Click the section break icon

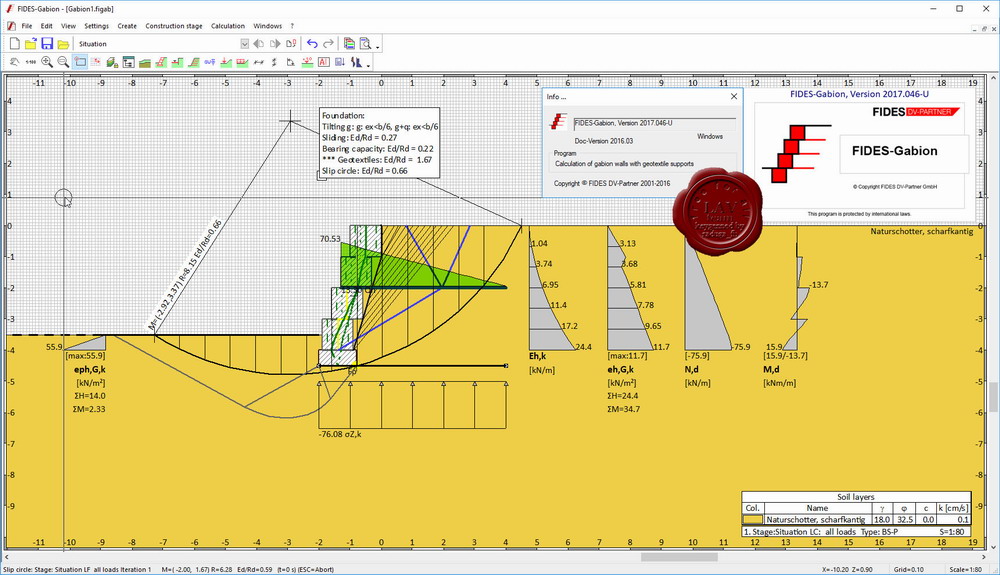coord(275,62)
